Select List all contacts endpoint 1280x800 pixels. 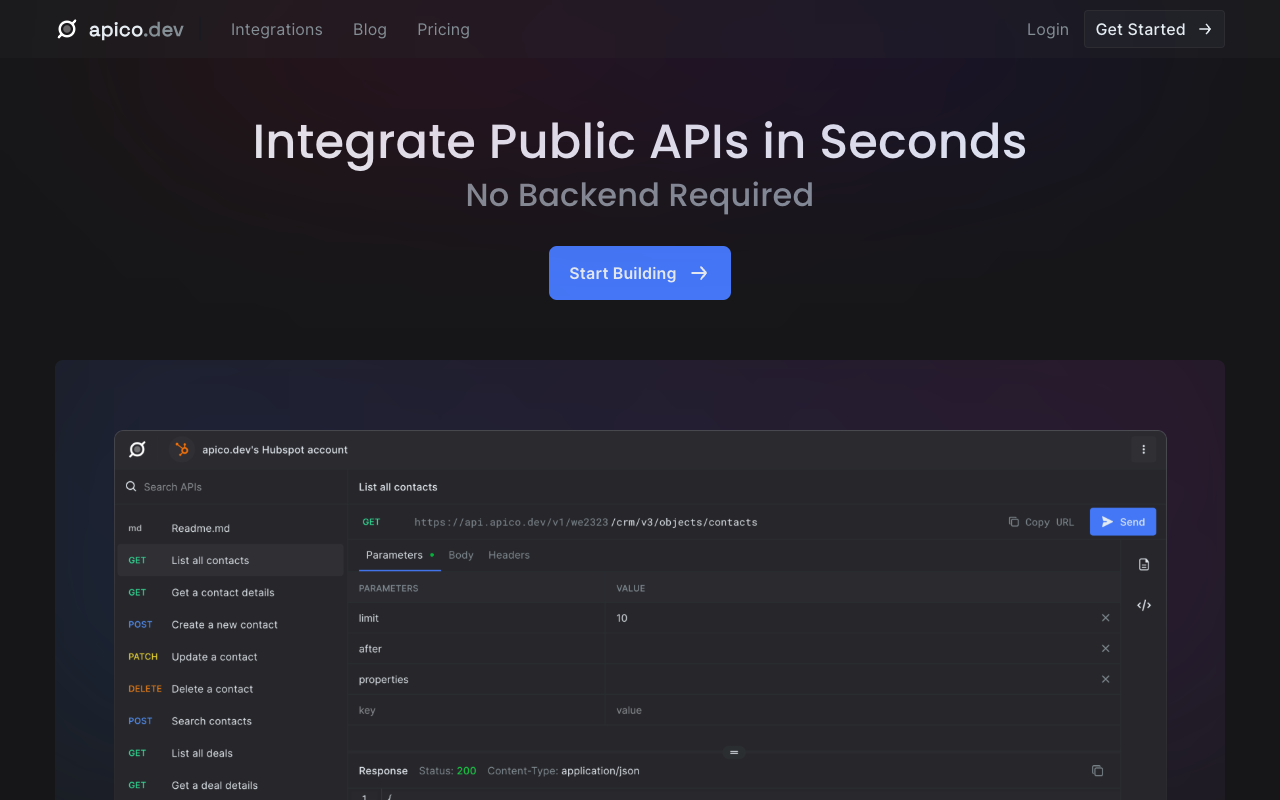[231, 560]
